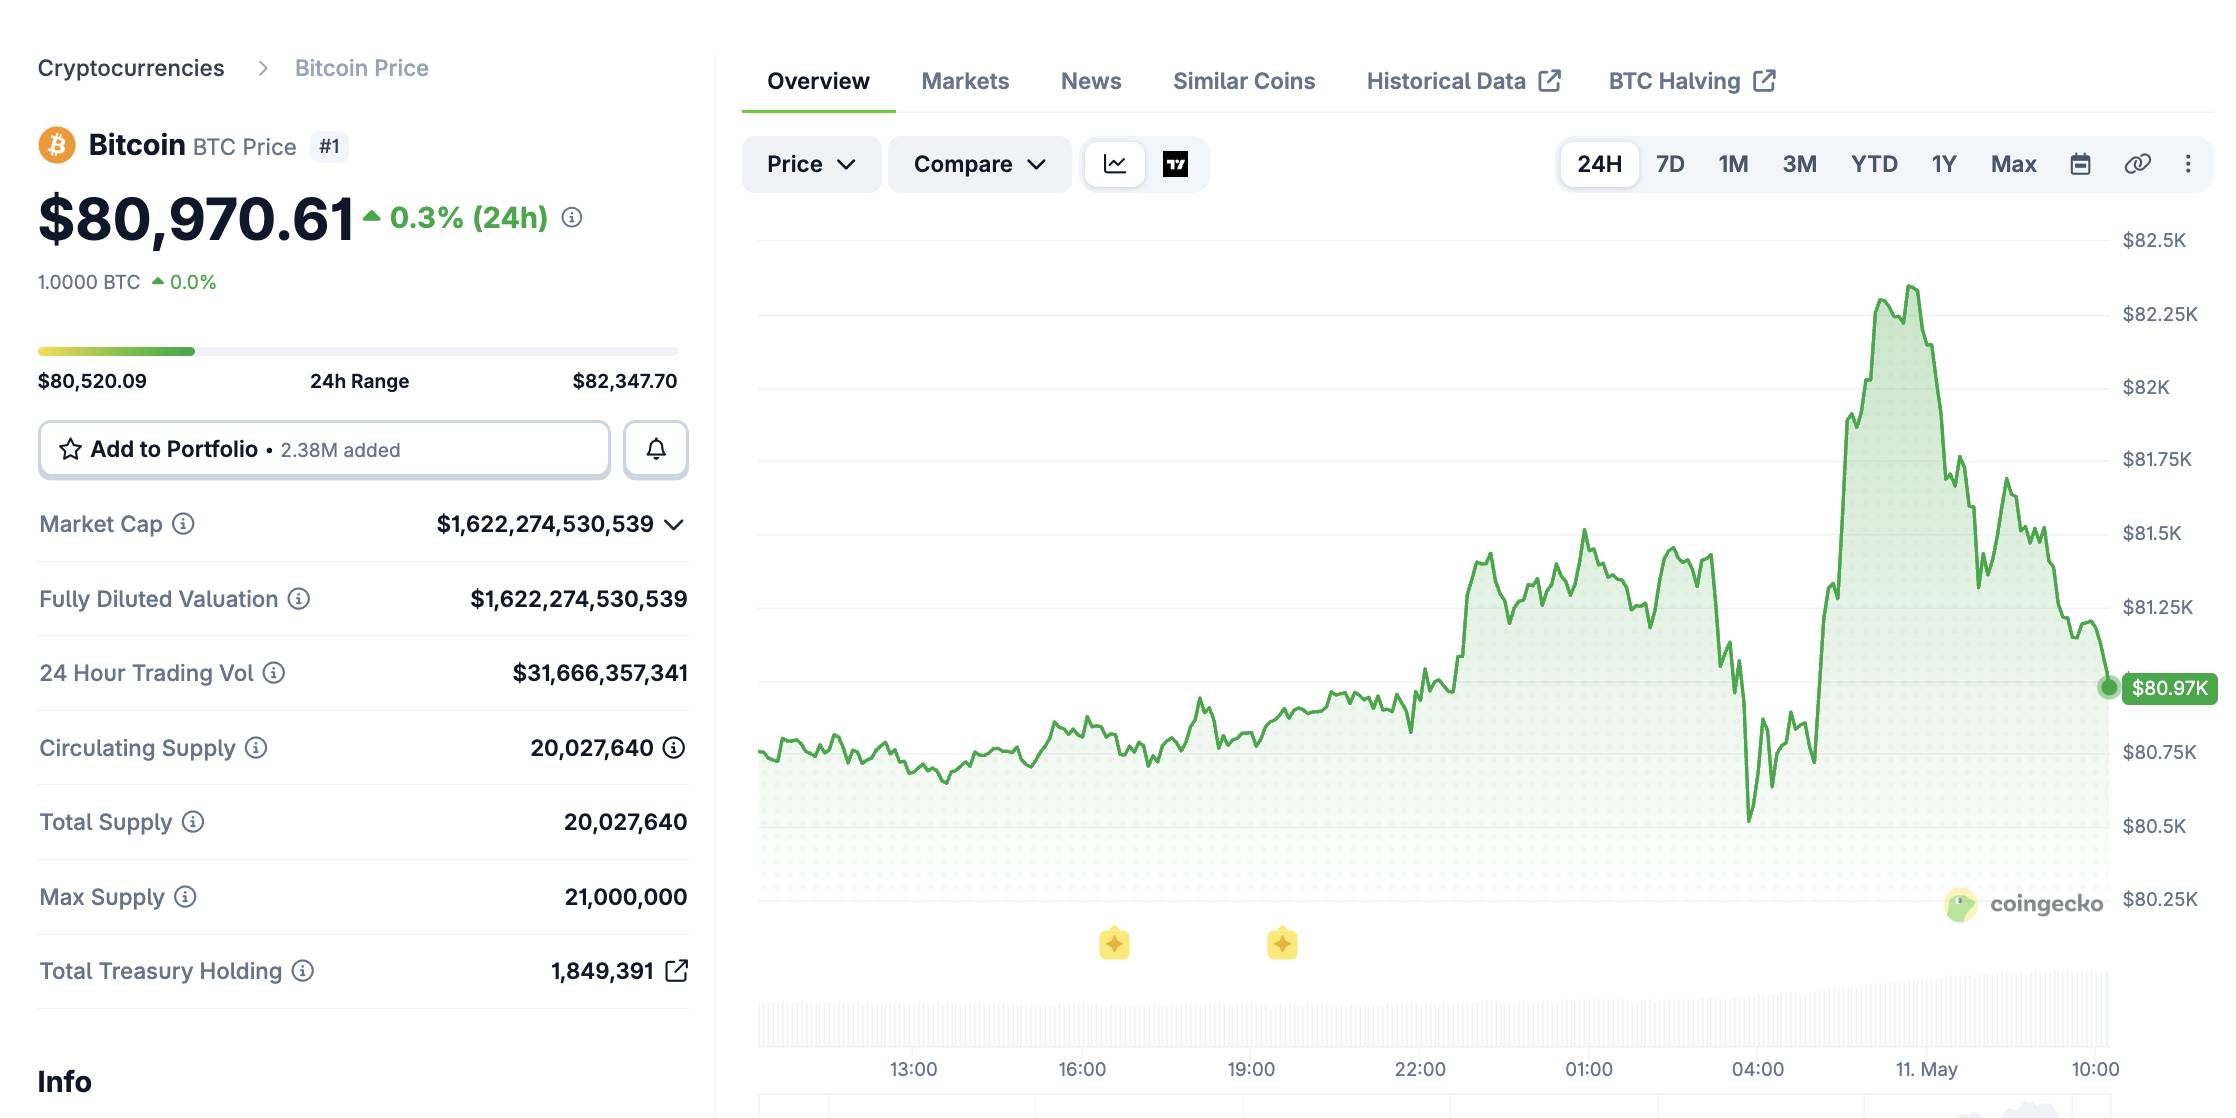Open the Compare dropdown
Viewport: 2236px width, 1118px height.
[x=979, y=164]
